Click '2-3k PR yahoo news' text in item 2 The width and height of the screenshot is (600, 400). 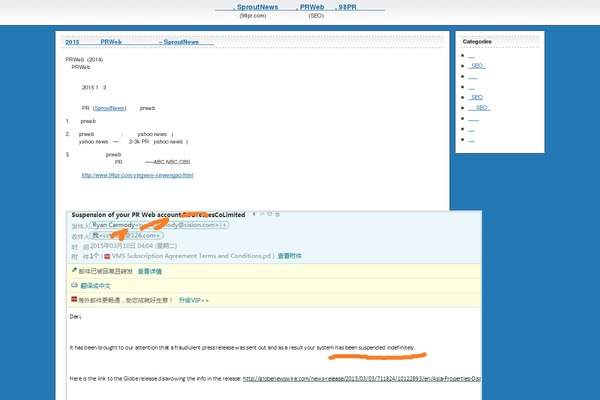tap(156, 142)
